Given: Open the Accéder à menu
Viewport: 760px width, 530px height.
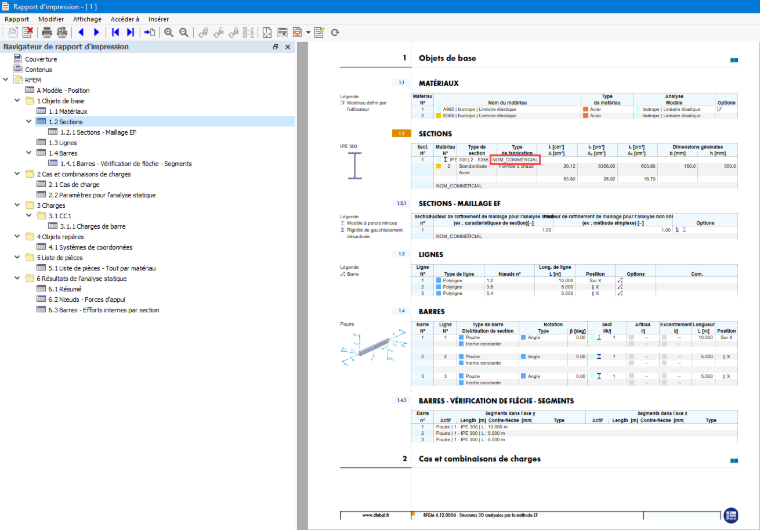Looking at the screenshot, I should pos(125,19).
